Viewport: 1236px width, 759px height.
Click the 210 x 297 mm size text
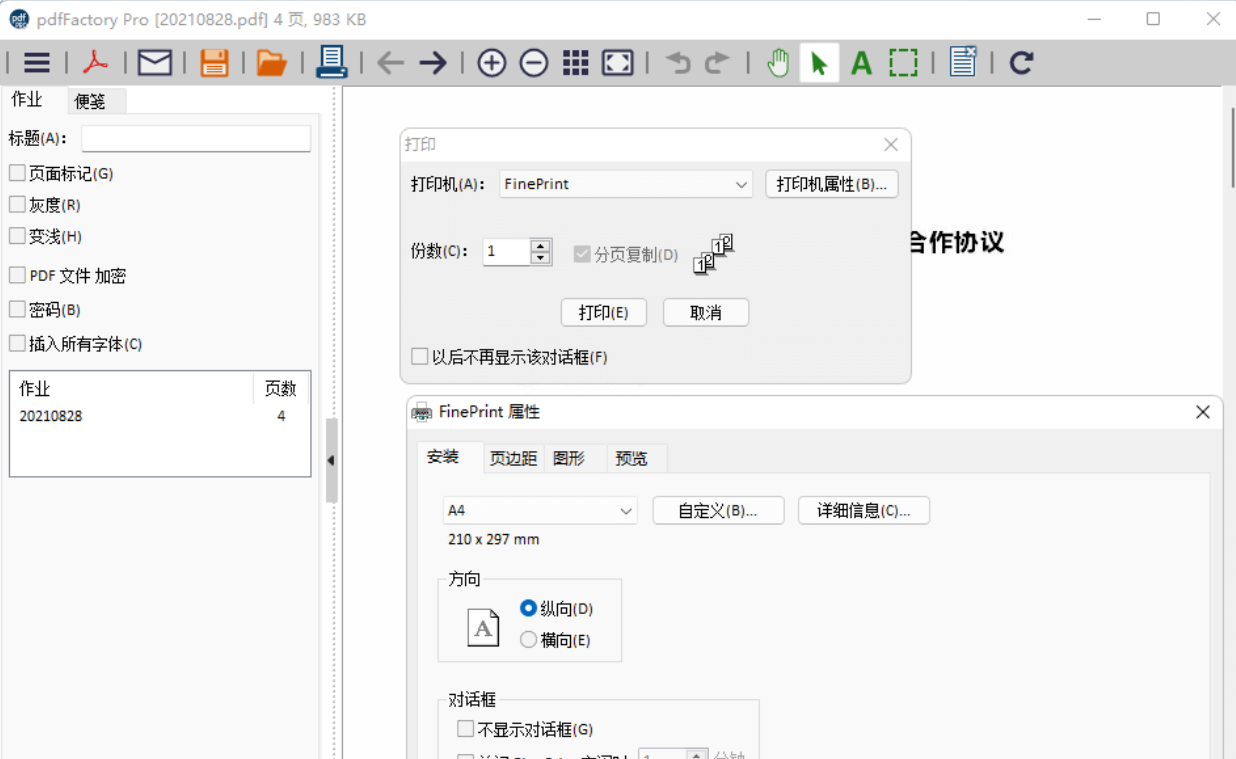click(x=494, y=539)
